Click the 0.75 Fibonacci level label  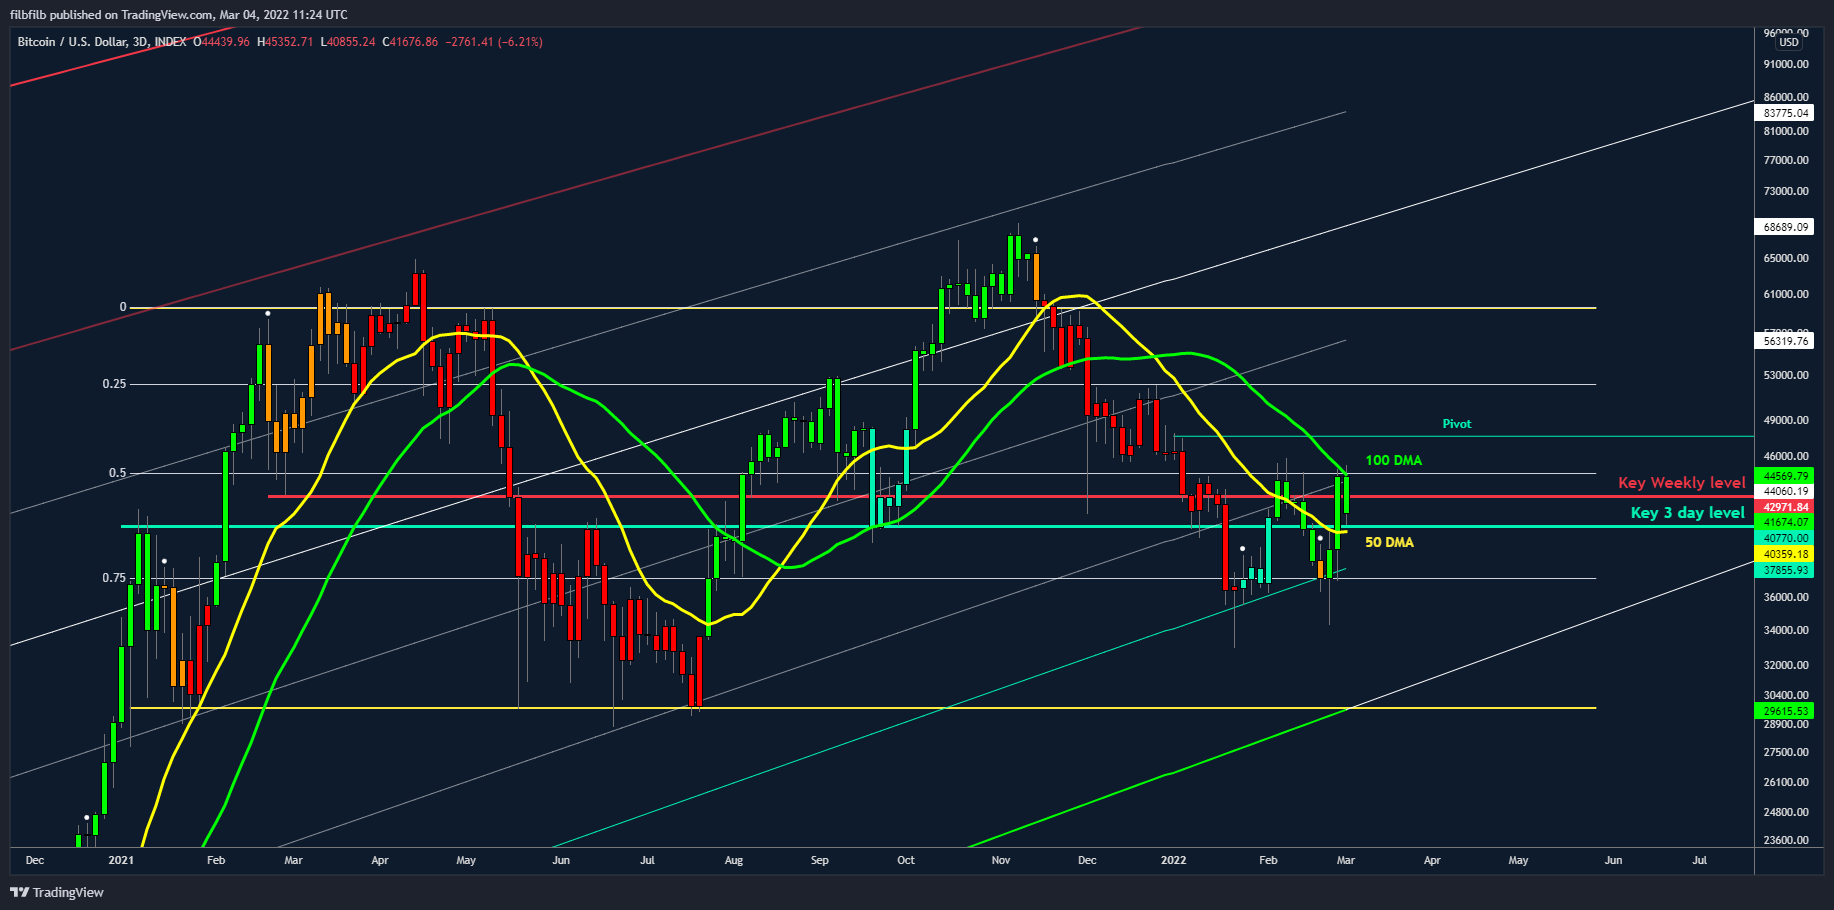click(x=114, y=578)
